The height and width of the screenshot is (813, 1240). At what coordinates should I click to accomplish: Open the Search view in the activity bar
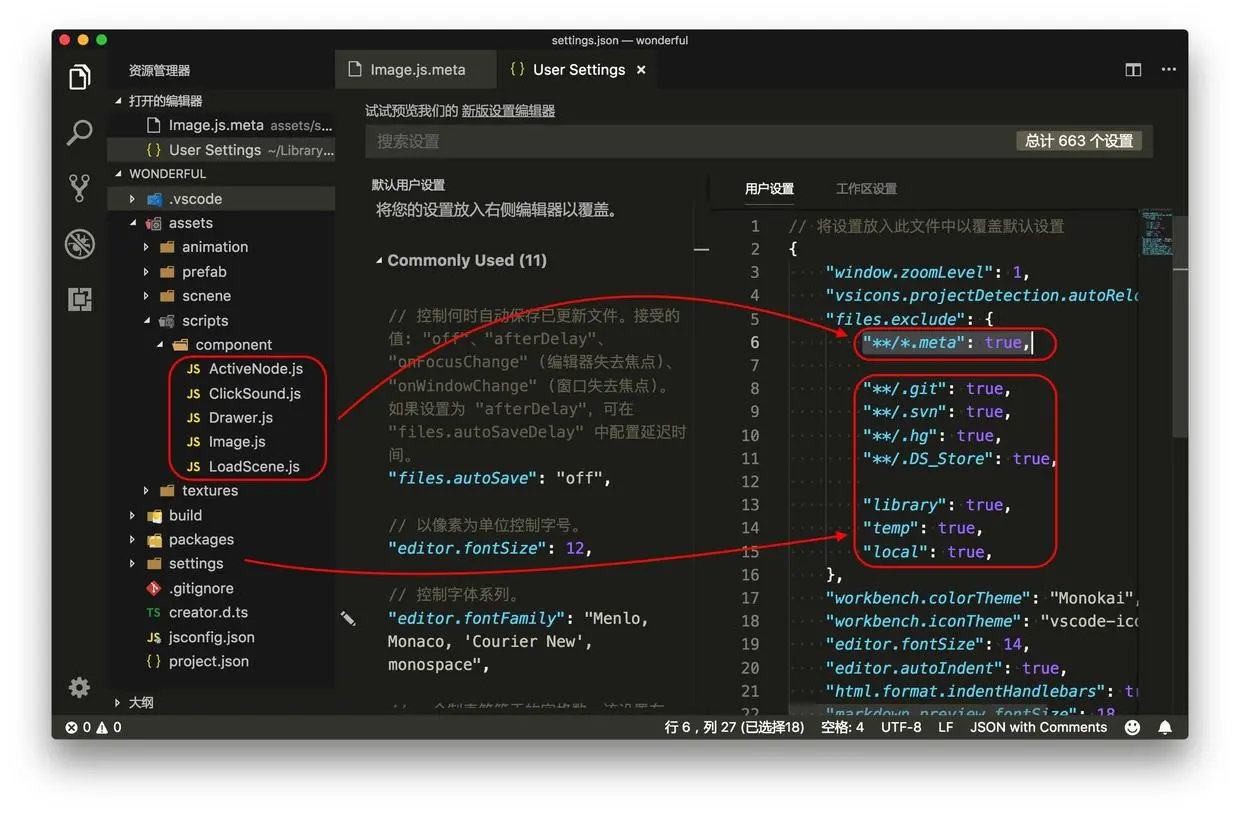point(80,132)
